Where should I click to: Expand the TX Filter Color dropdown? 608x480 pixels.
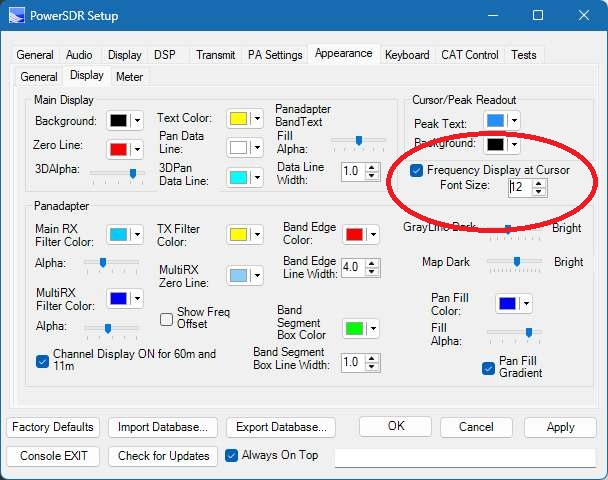pos(257,234)
